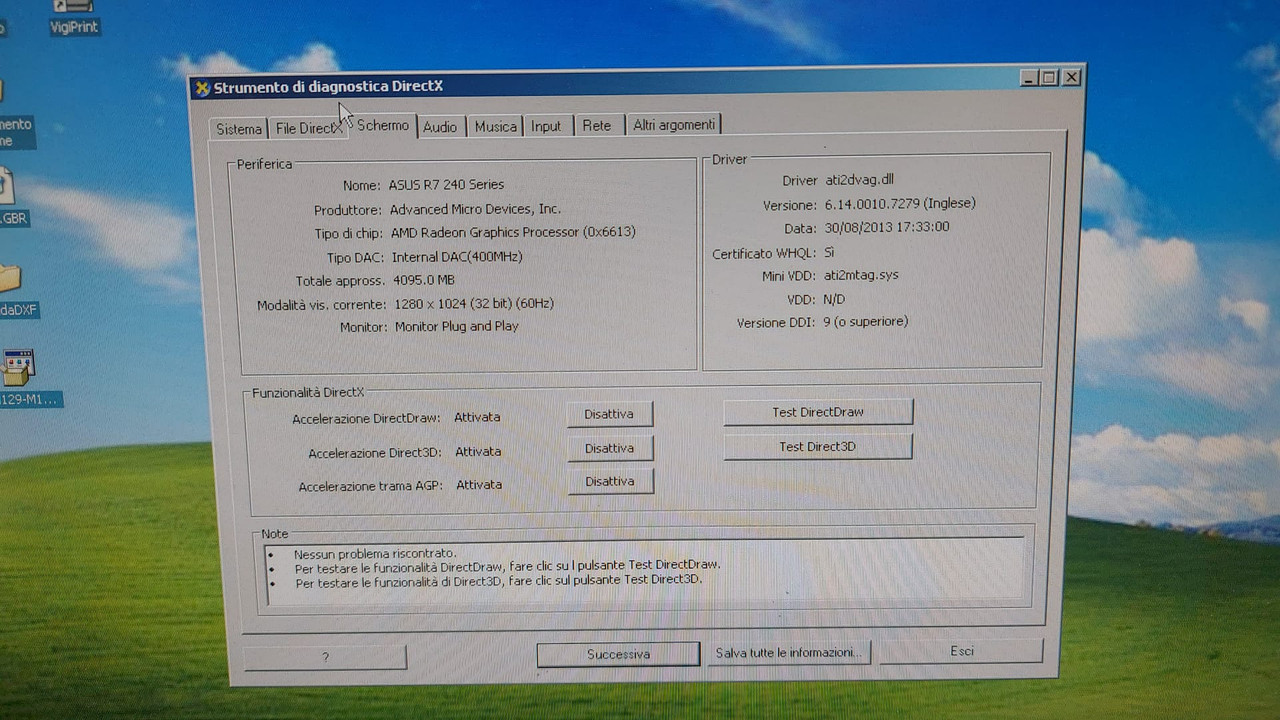This screenshot has width=1280, height=720.
Task: Click the note Nessun problema riscontrato
Action: (375, 554)
